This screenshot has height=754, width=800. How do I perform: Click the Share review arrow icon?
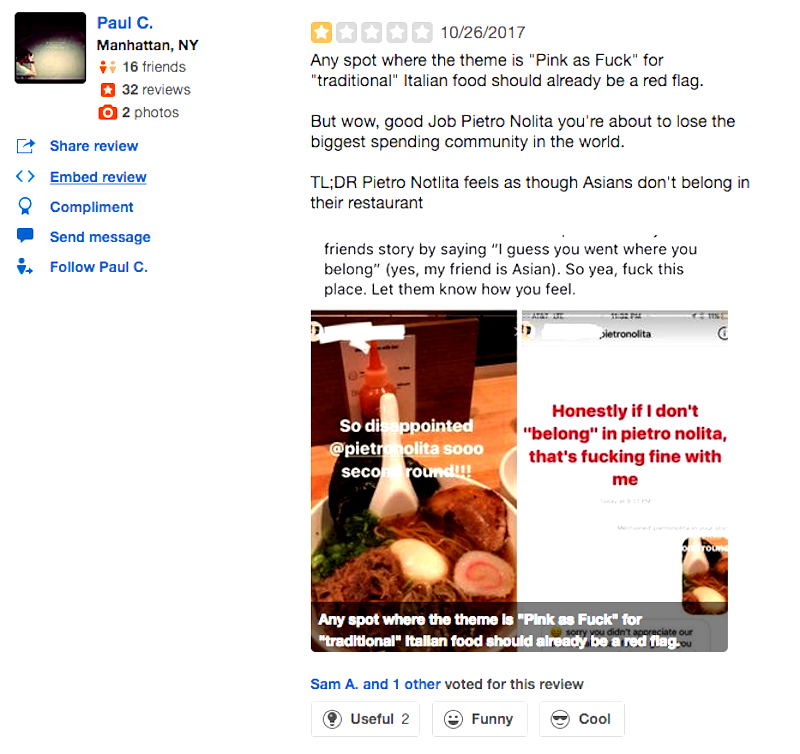(x=26, y=146)
